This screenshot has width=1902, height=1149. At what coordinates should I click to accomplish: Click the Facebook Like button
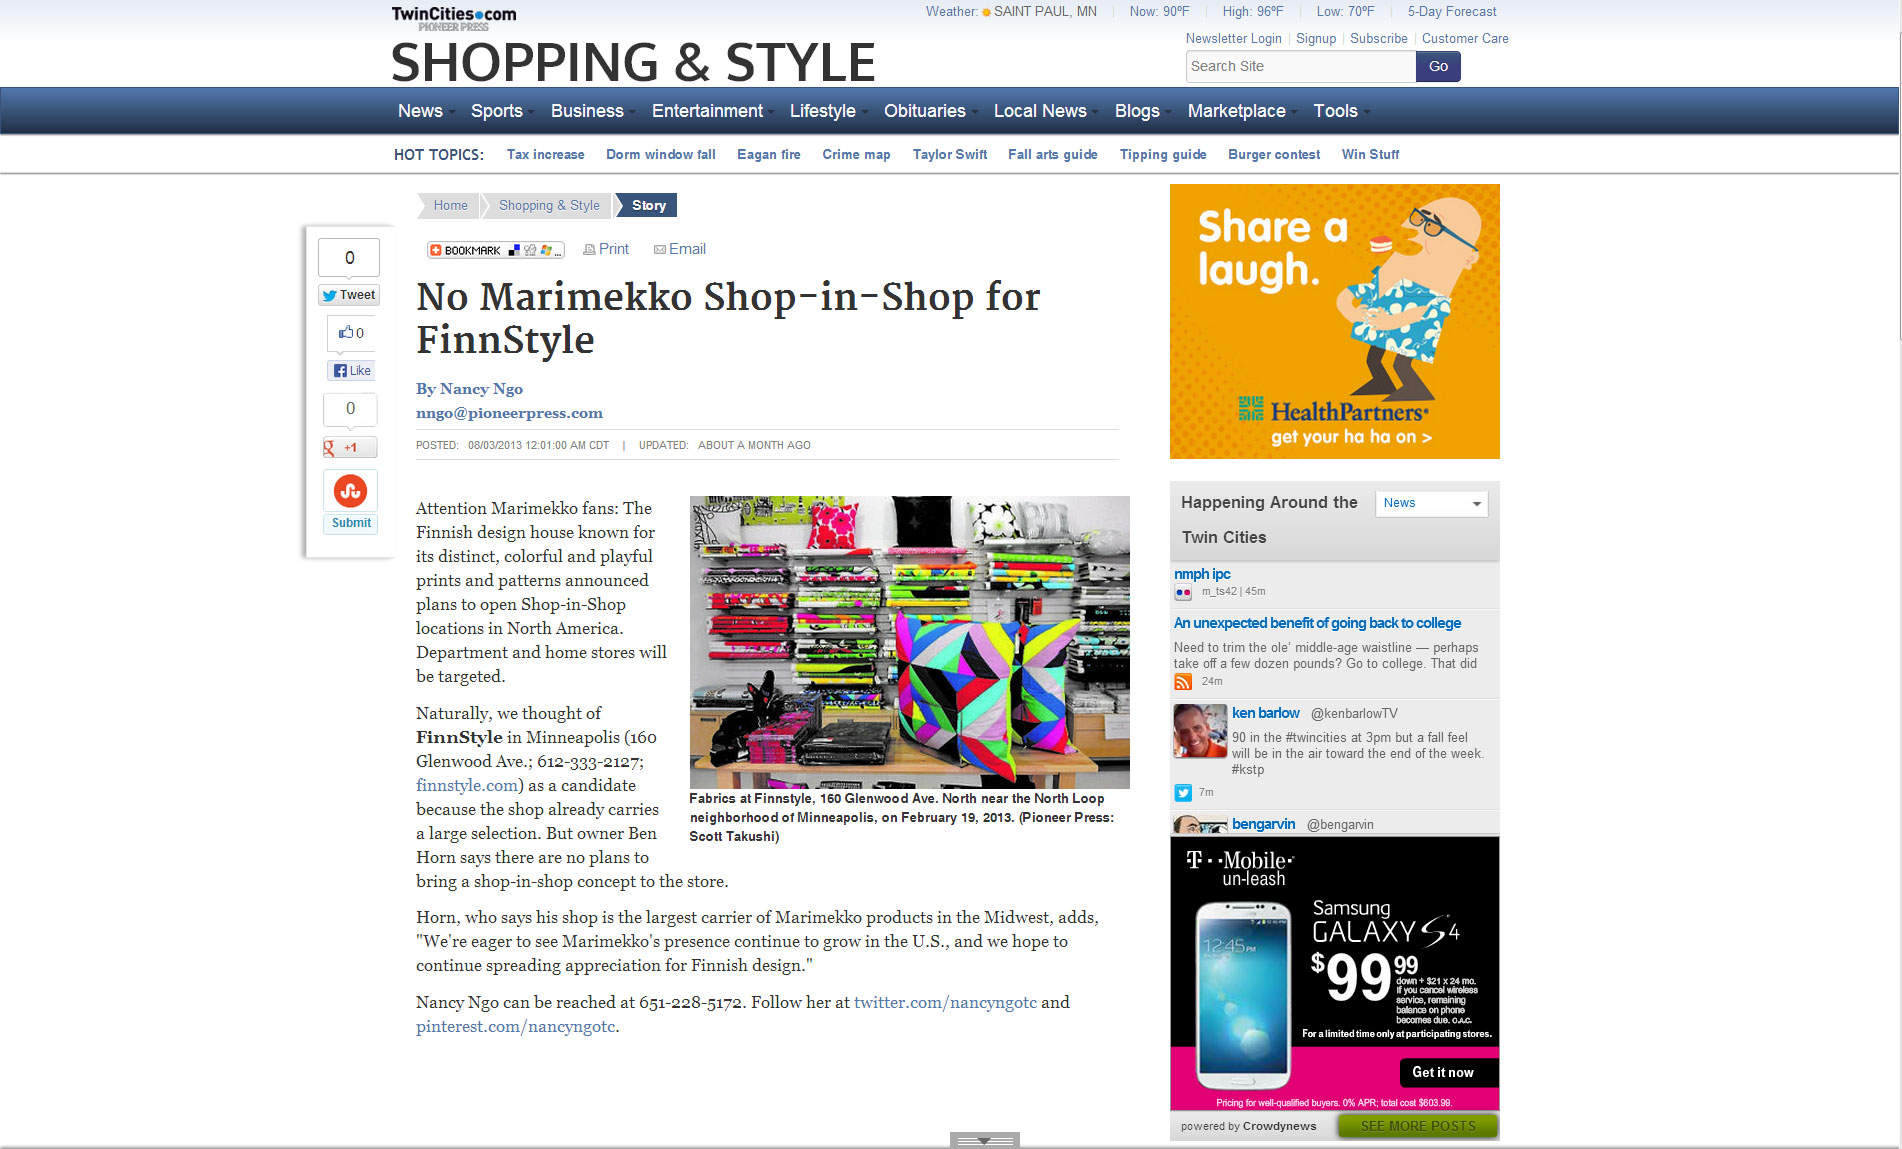[x=351, y=370]
